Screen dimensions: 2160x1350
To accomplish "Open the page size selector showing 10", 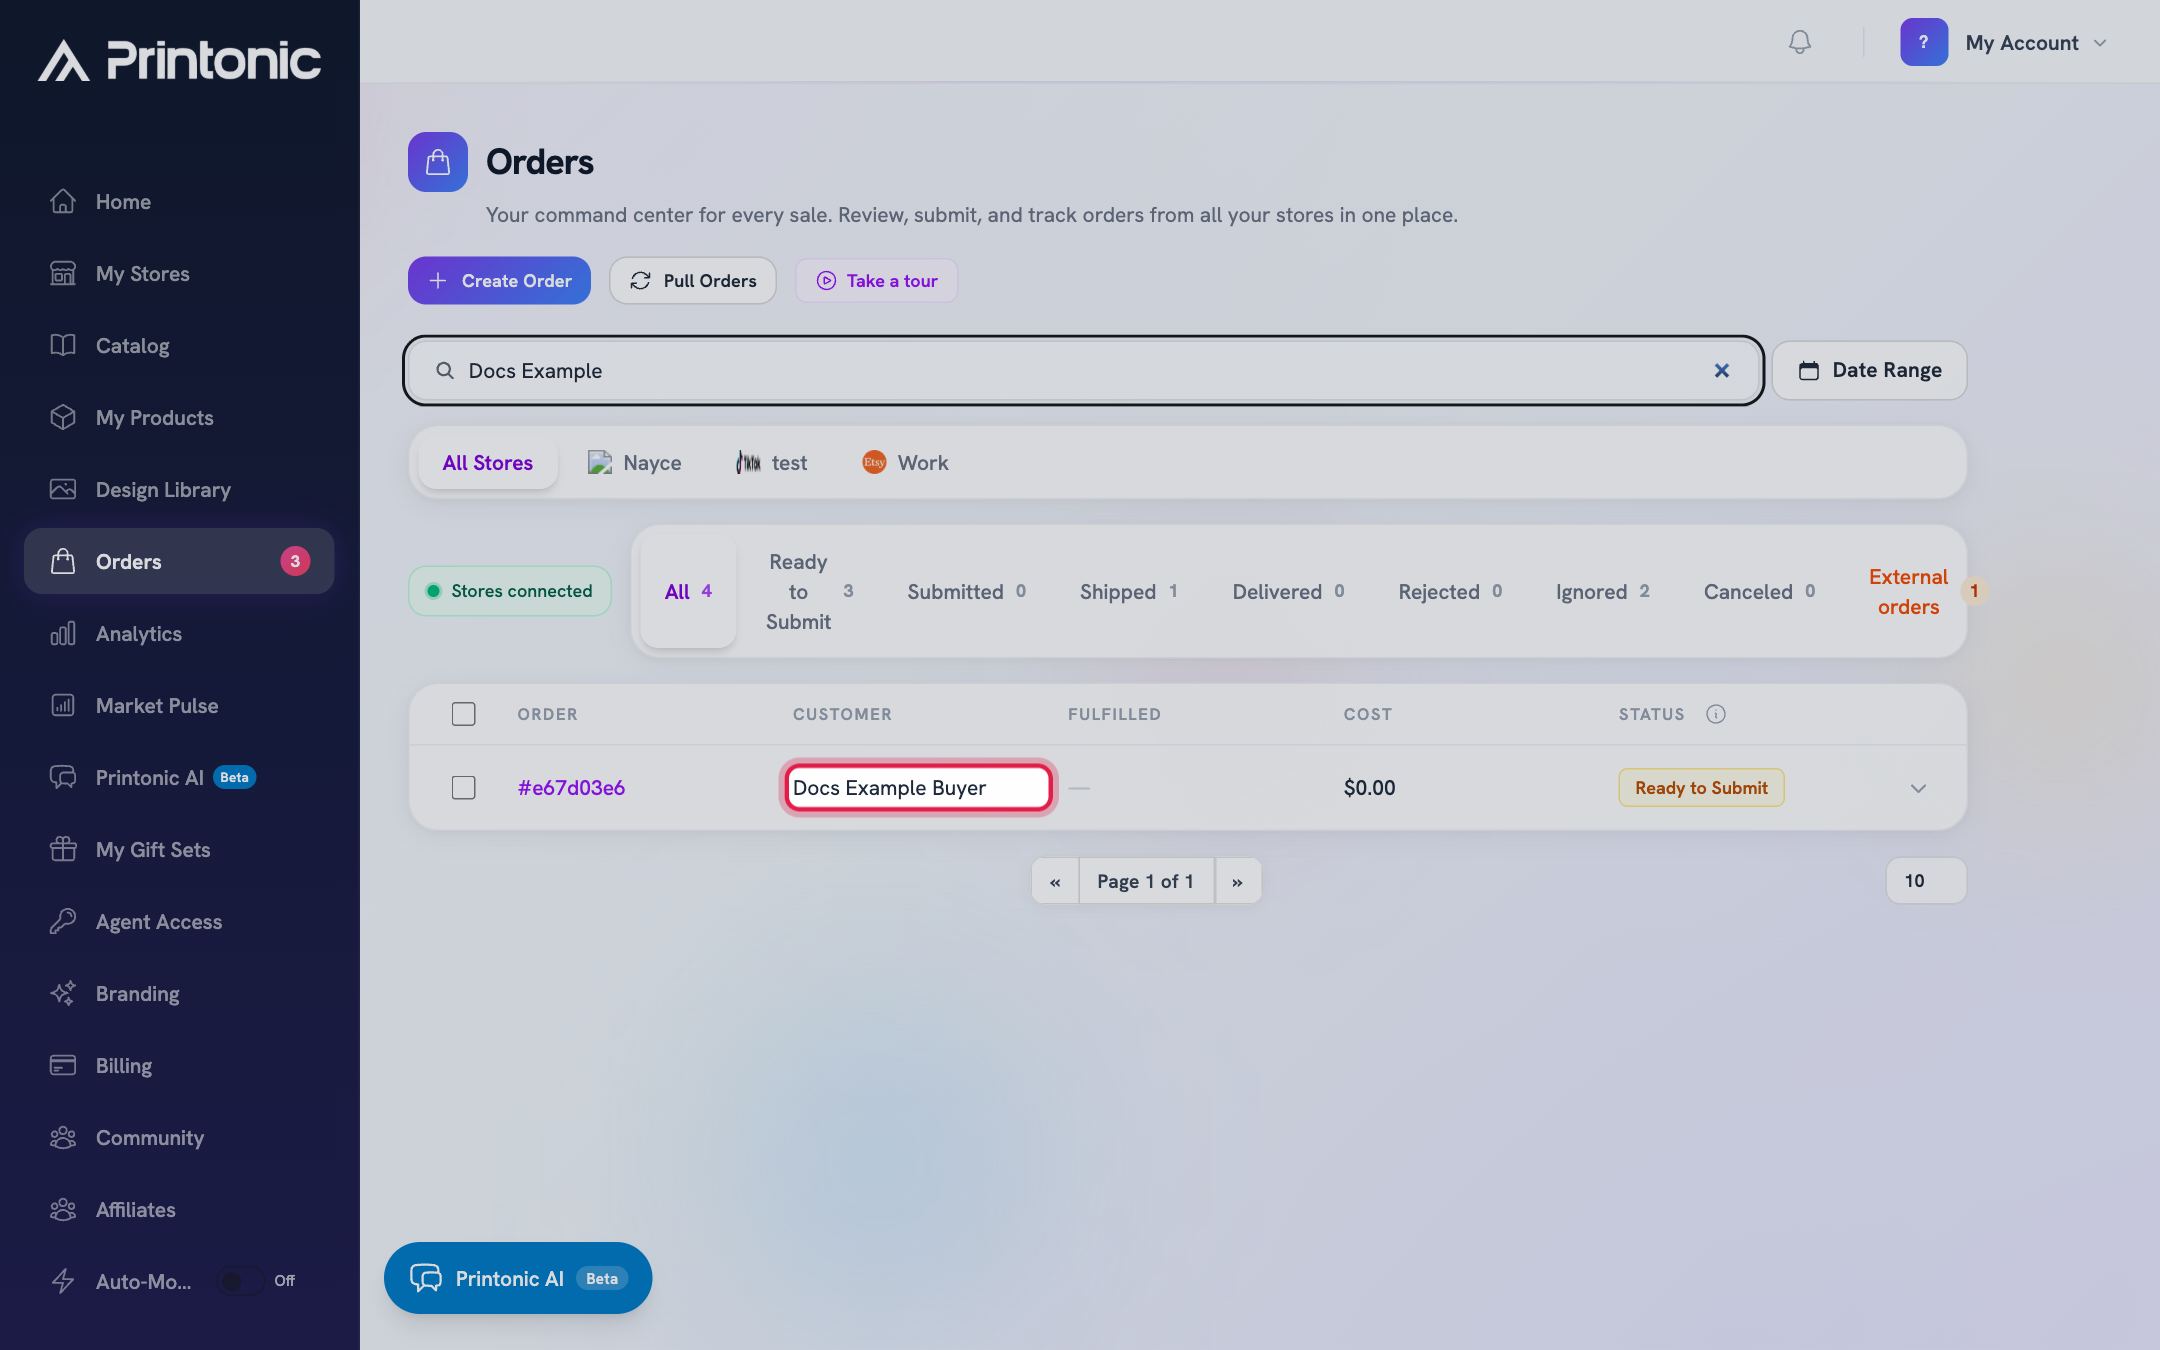I will pyautogui.click(x=1926, y=881).
